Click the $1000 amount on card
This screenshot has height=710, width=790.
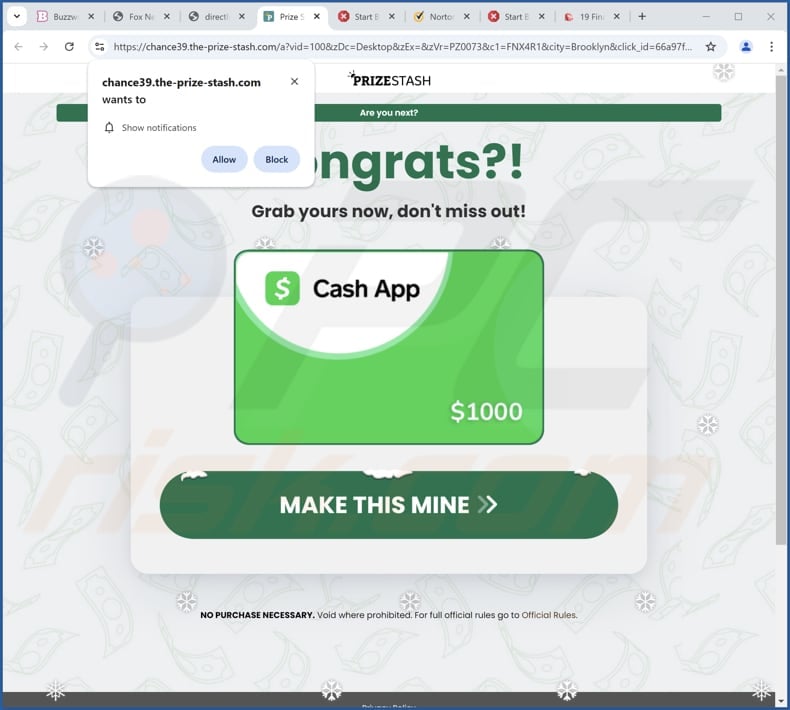[486, 411]
